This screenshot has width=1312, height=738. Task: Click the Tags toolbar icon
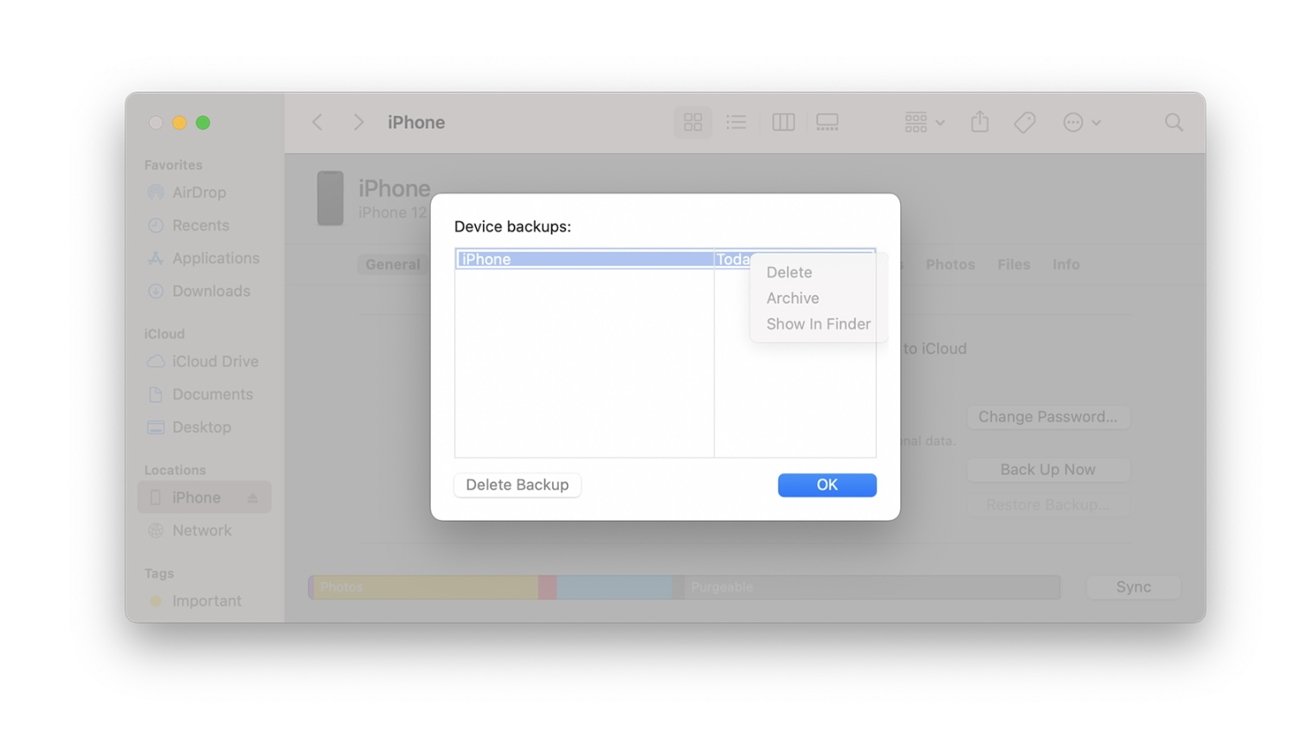tap(1025, 122)
